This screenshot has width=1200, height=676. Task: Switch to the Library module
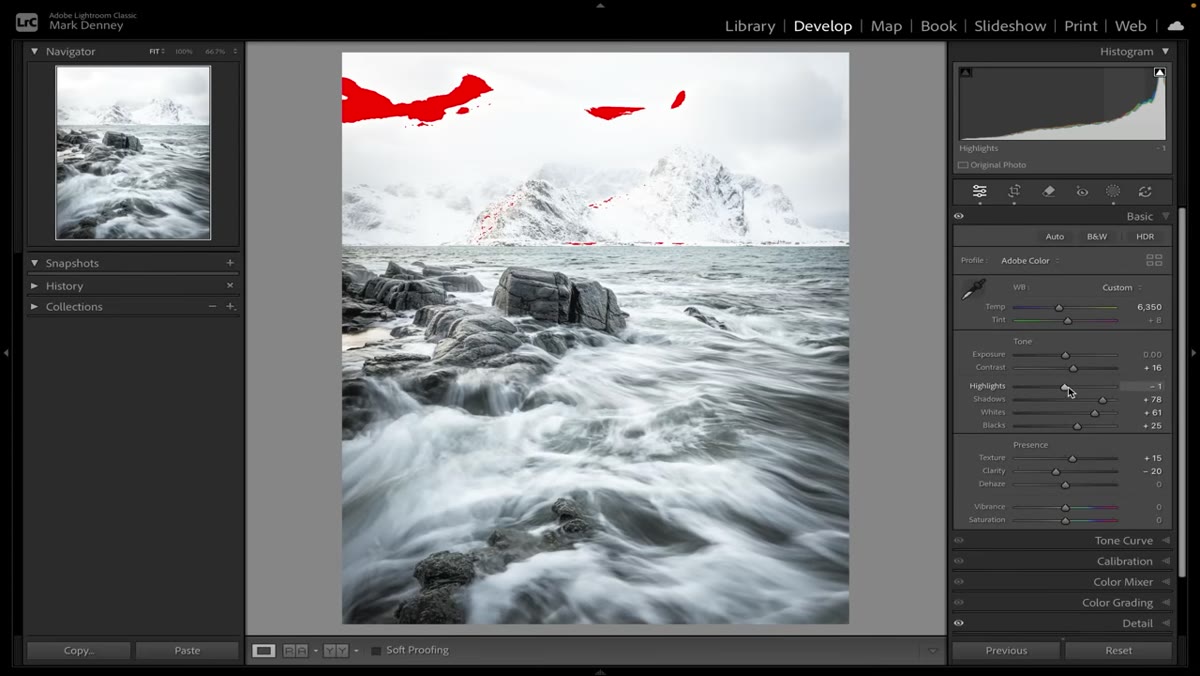750,26
